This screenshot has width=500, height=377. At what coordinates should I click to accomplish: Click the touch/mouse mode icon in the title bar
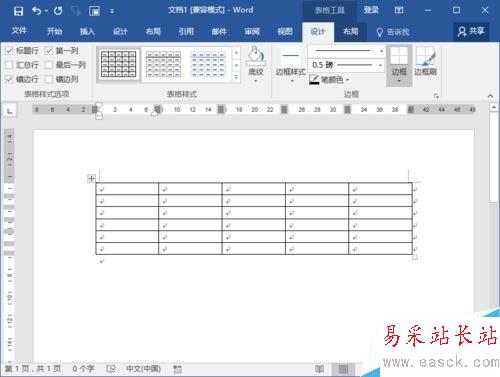(x=76, y=11)
